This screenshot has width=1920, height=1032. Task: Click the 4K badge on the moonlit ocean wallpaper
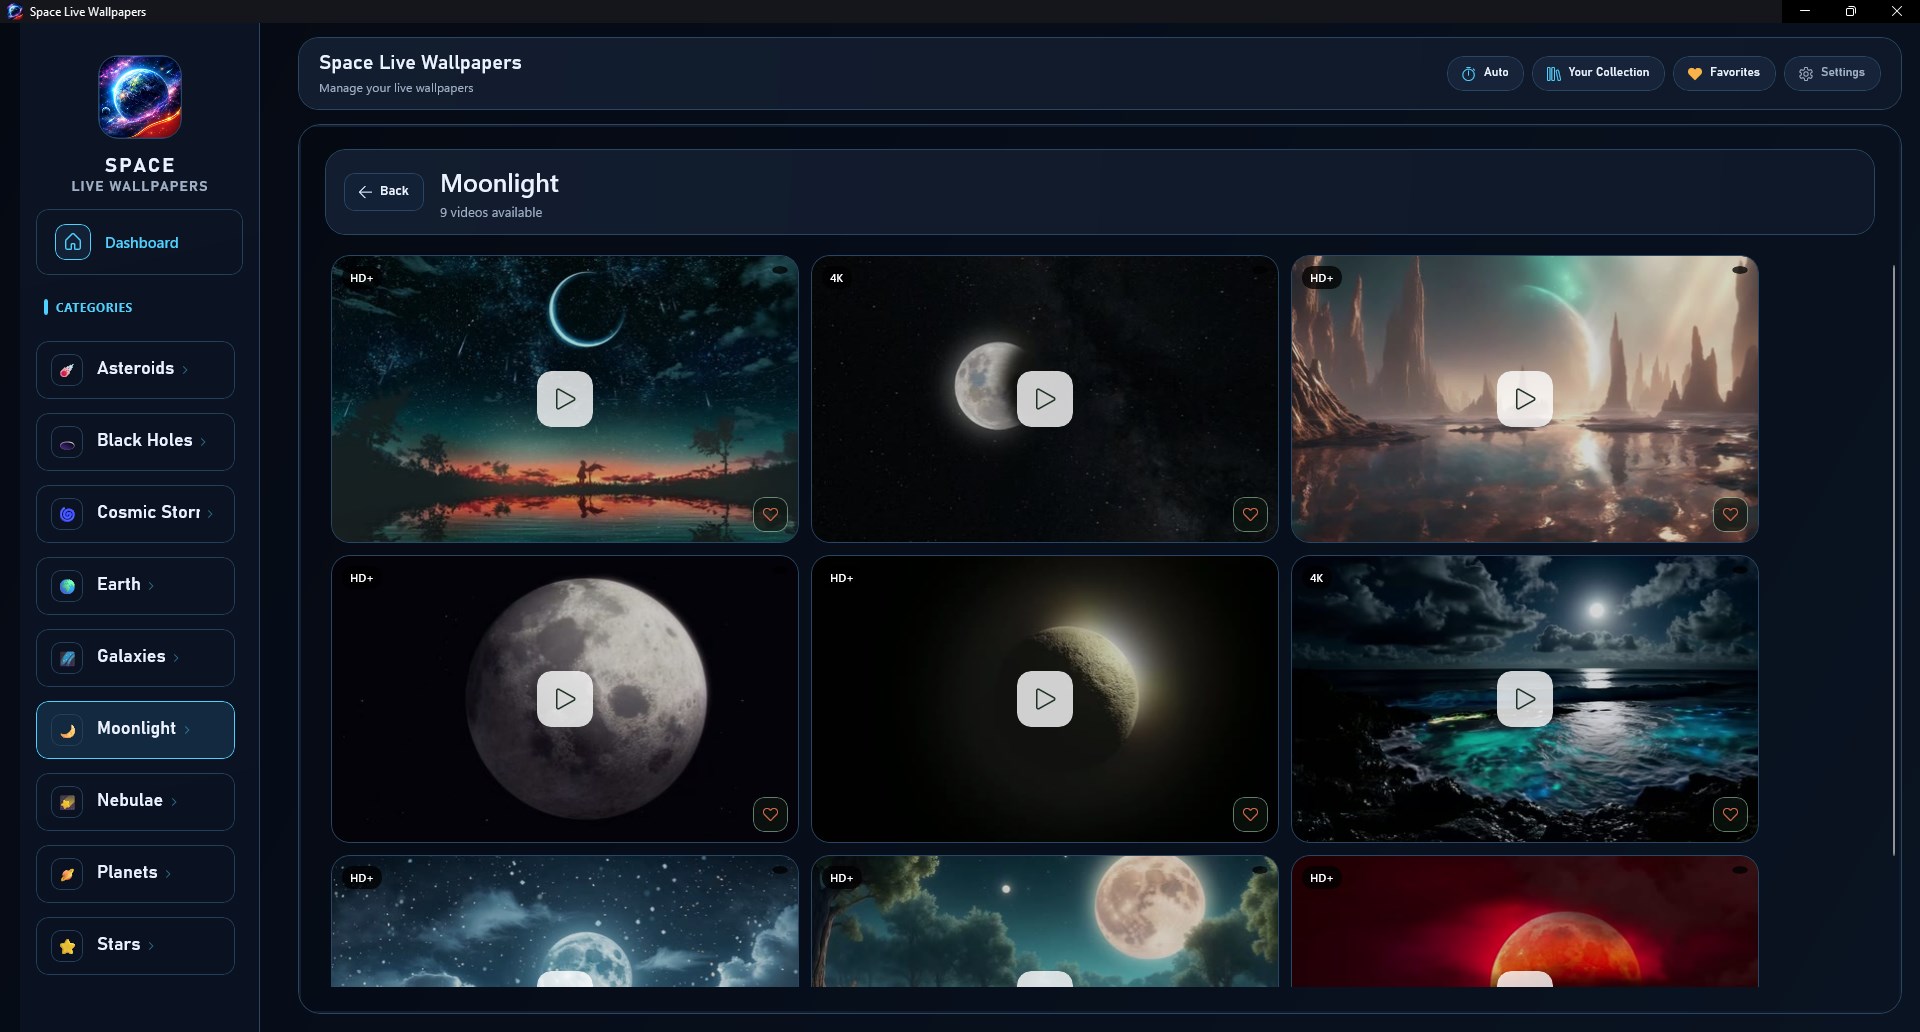tap(1316, 578)
